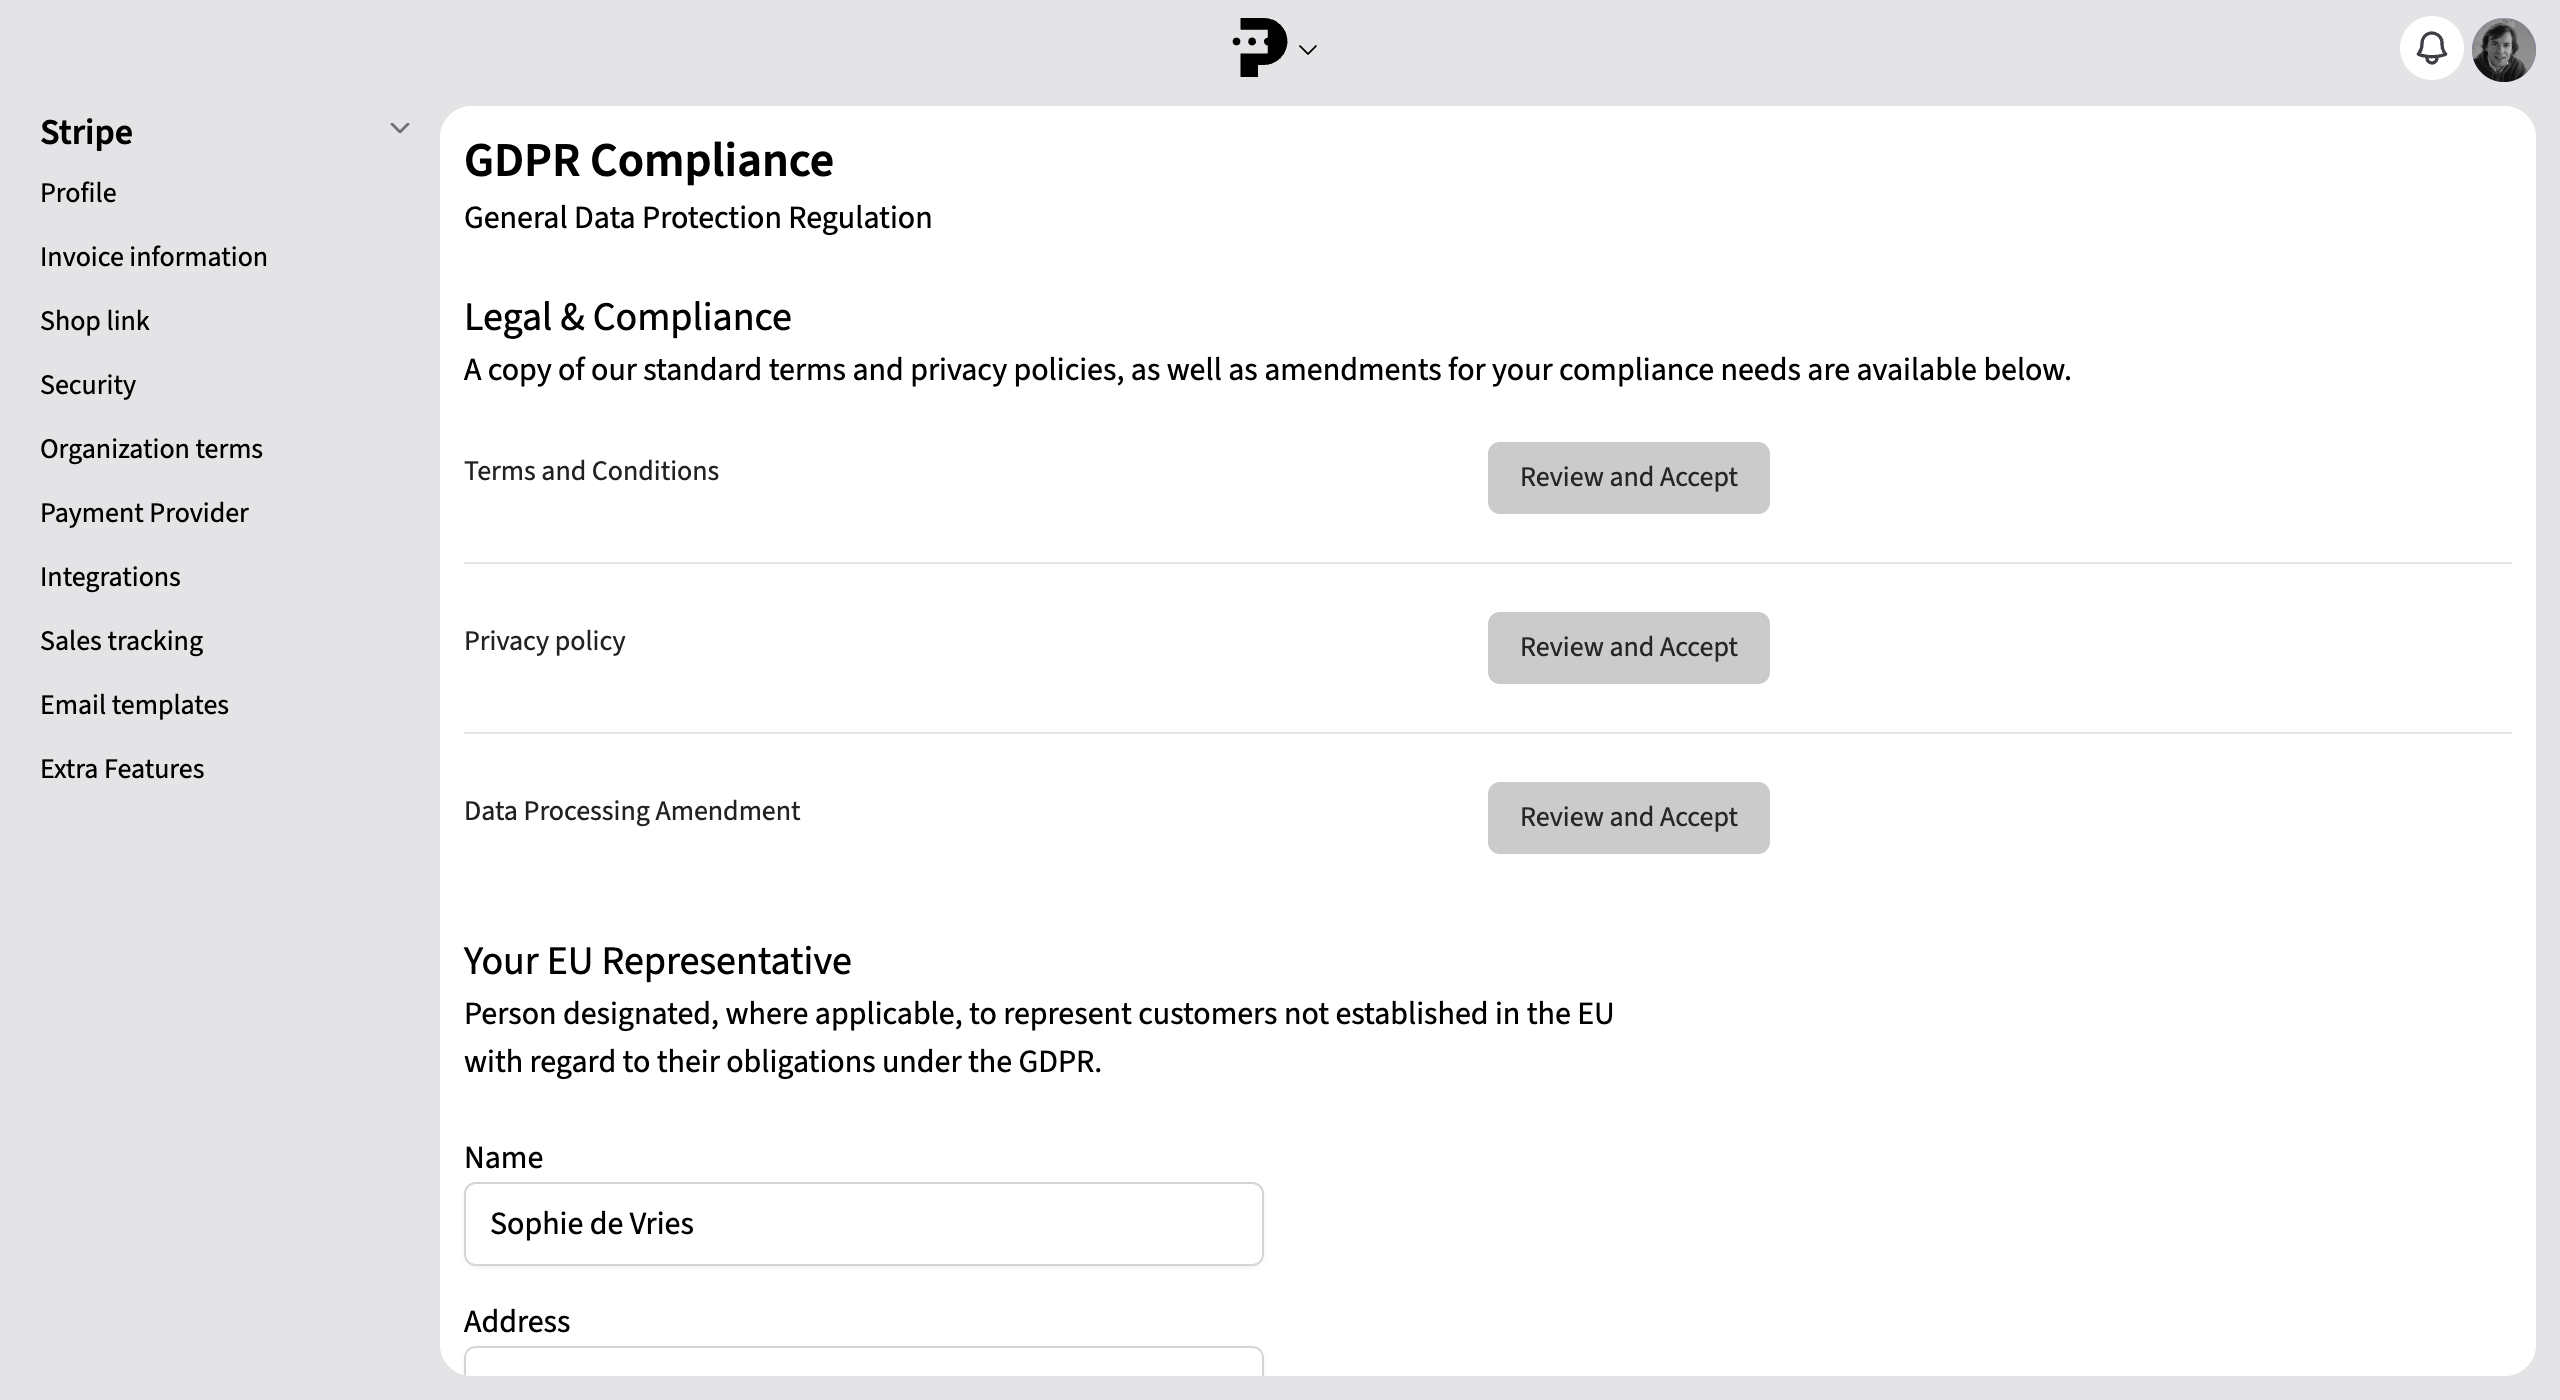2560x1400 pixels.
Task: Review and Accept Terms and Conditions
Action: click(x=1628, y=478)
